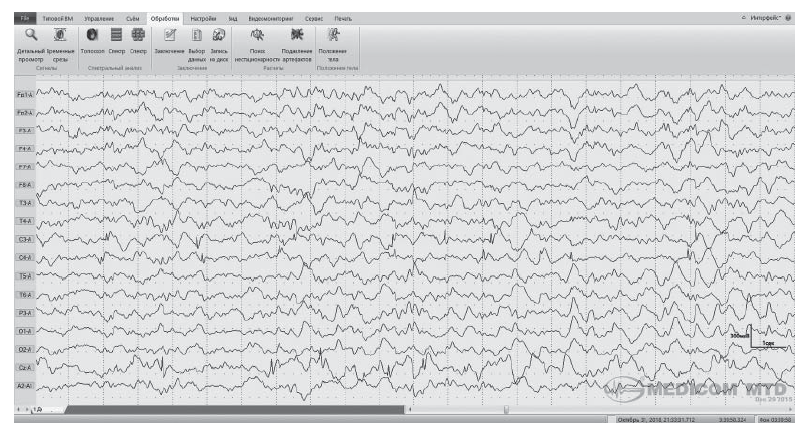Open the Положение тела tool

pos(334,35)
